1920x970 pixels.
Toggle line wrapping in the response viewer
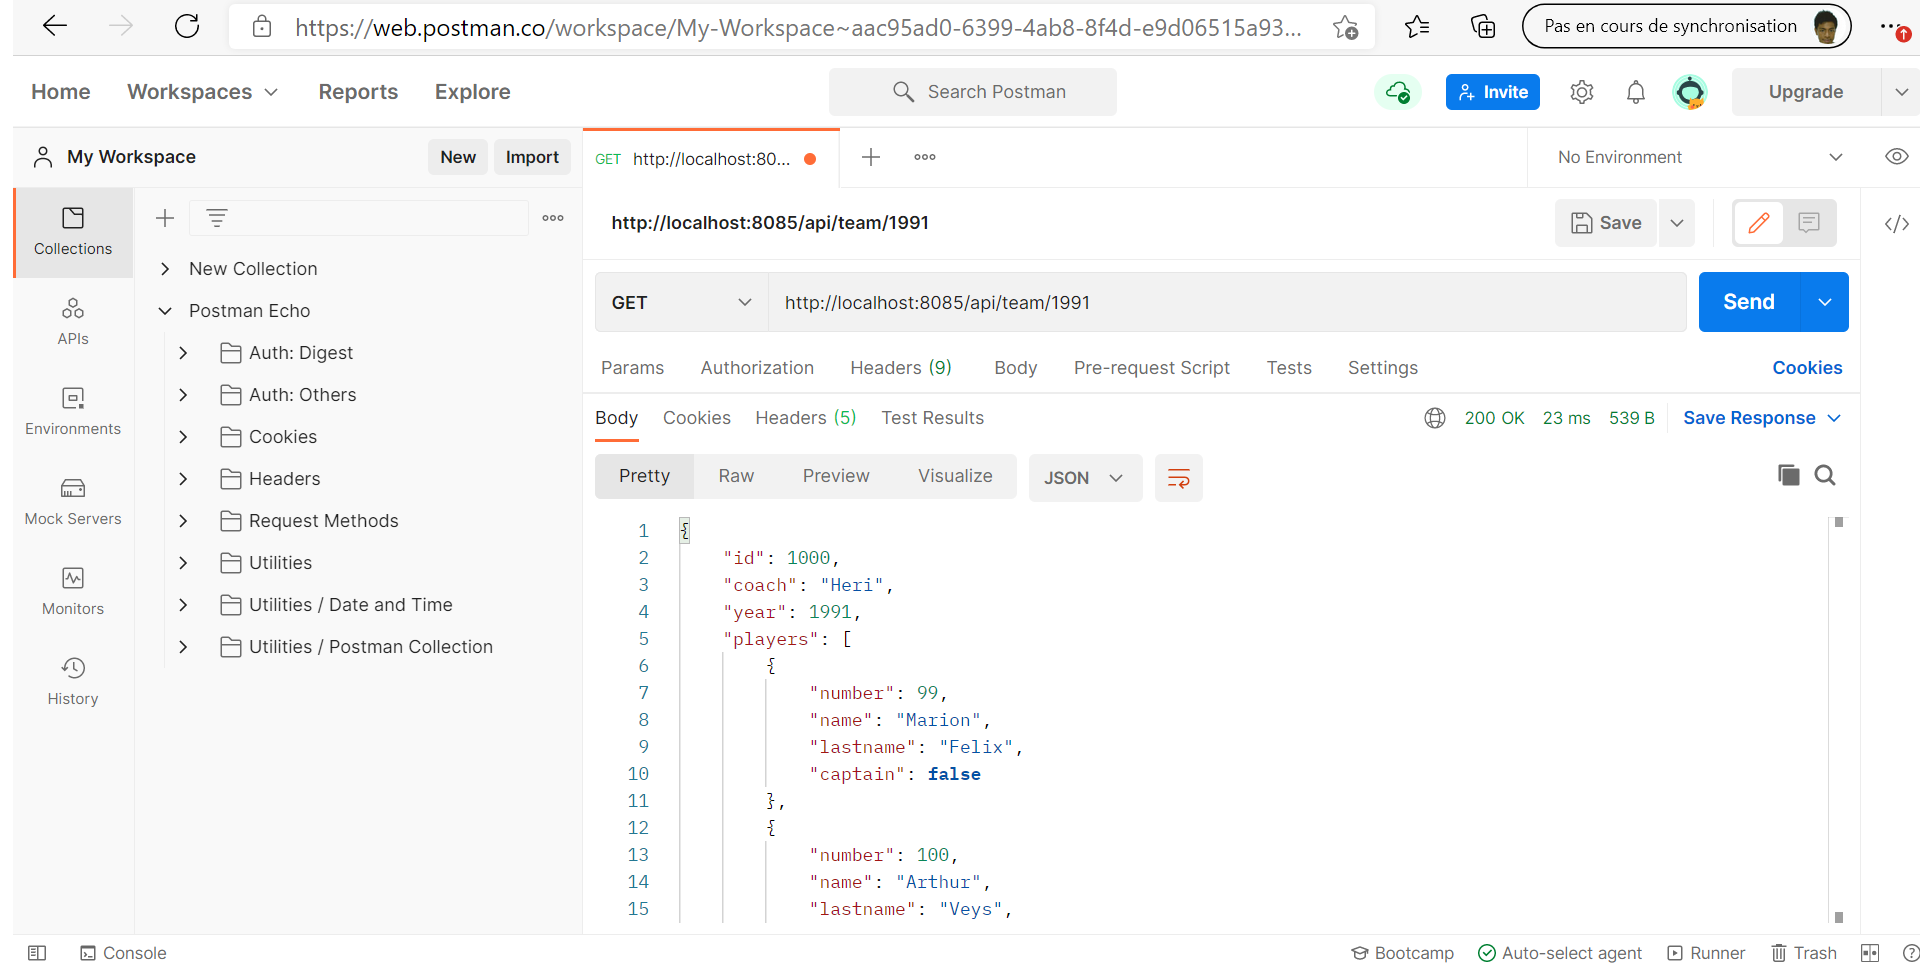pyautogui.click(x=1179, y=478)
